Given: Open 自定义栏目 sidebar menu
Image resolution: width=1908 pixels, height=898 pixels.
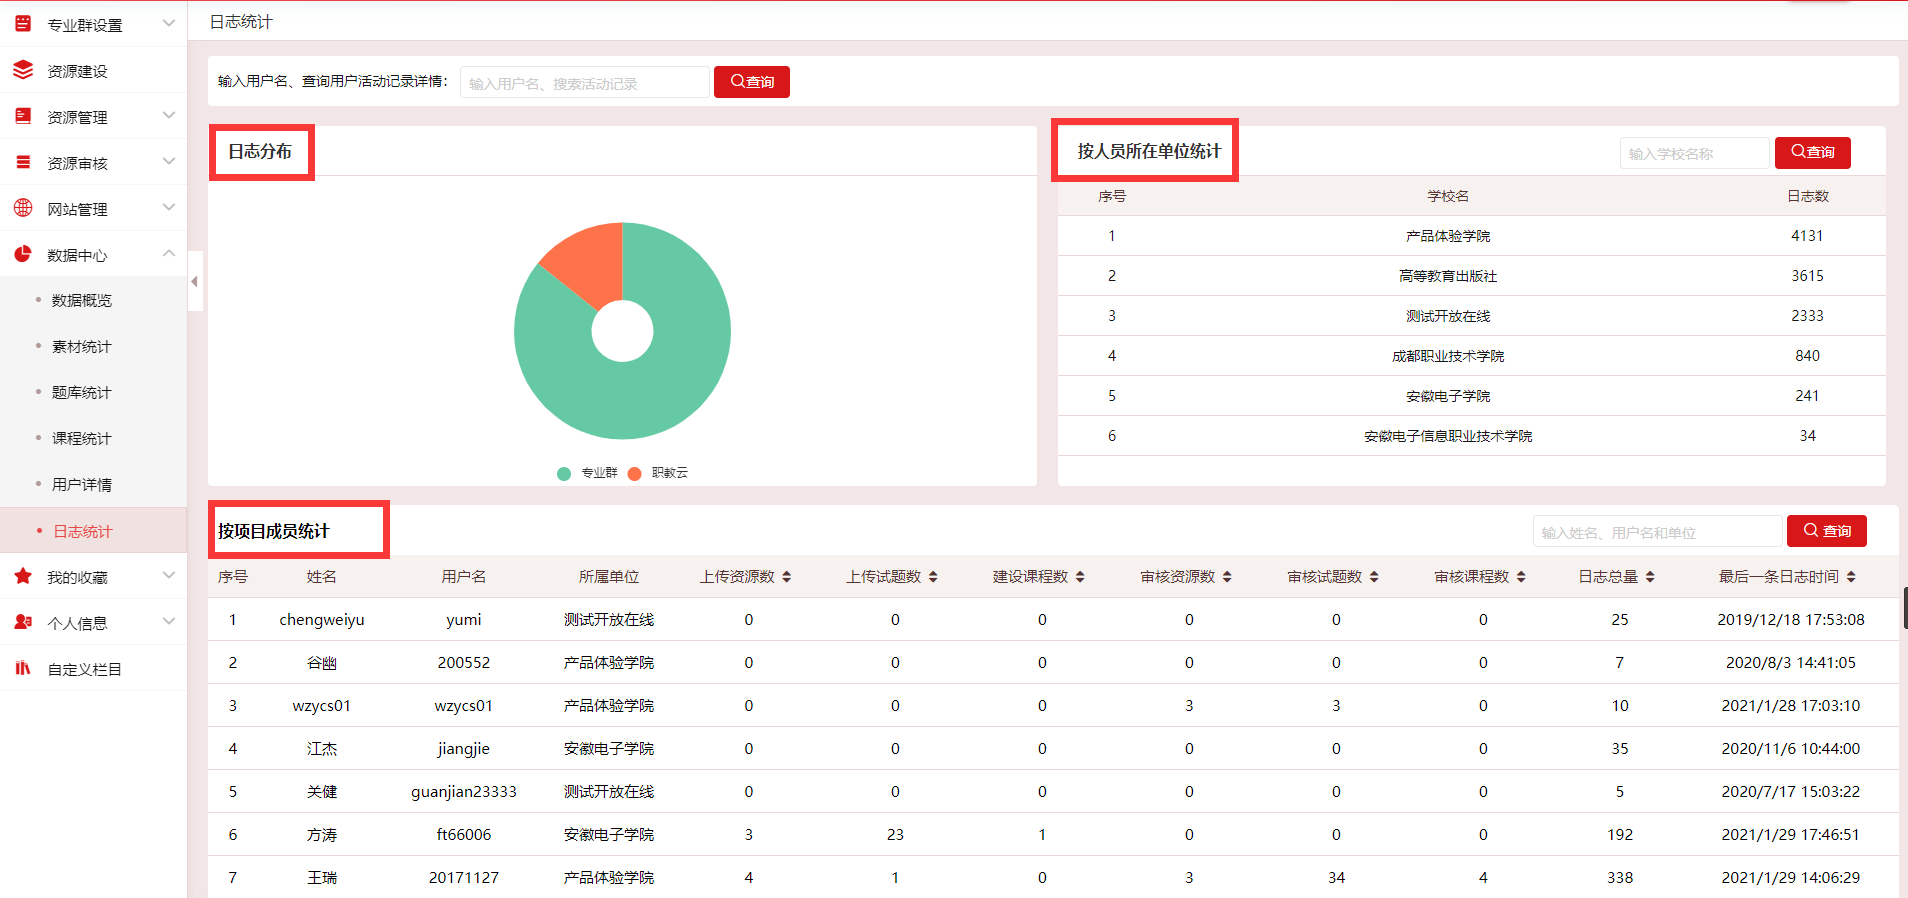Looking at the screenshot, I should point(93,669).
